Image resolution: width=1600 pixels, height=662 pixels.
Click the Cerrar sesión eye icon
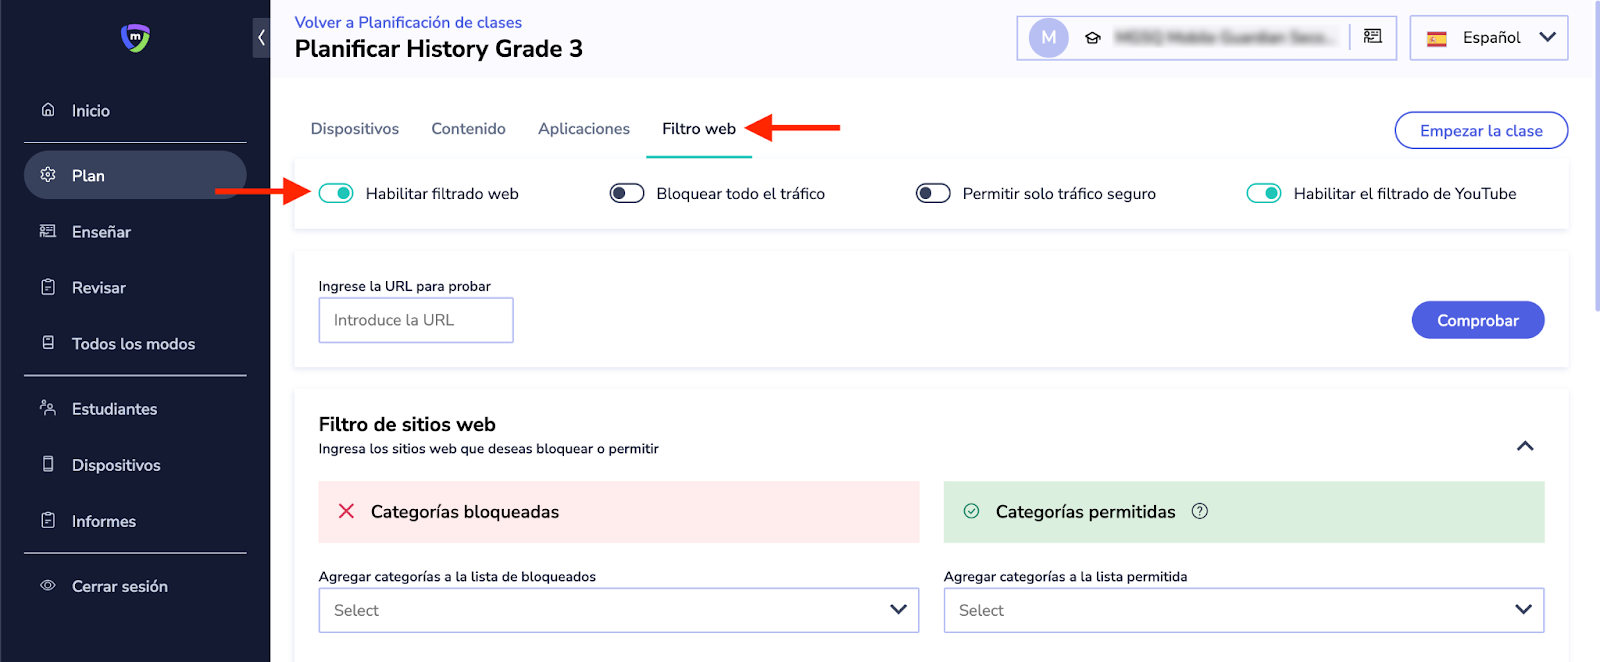48,586
